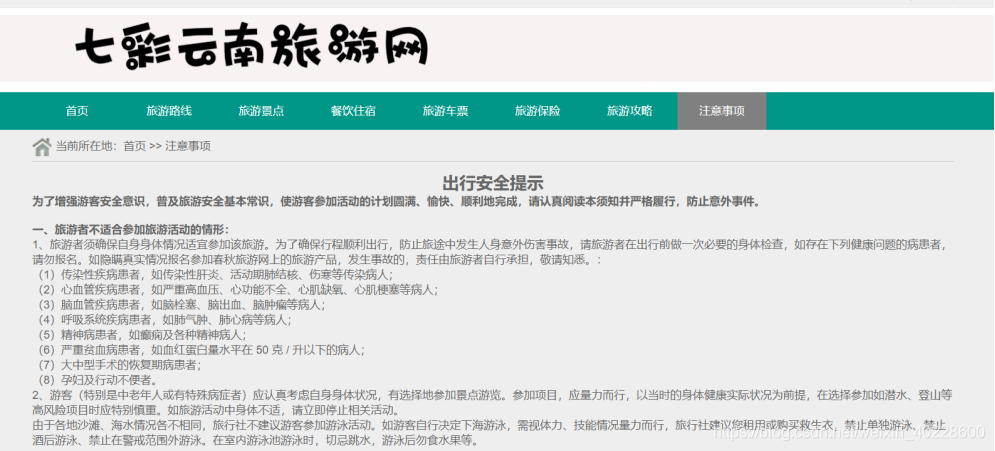The width and height of the screenshot is (995, 451).
Task: Go to the 旅游路线 menu item
Action: tap(169, 111)
